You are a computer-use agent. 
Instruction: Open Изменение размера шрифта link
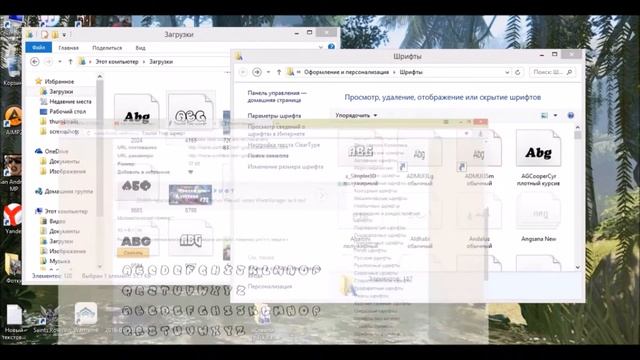point(285,167)
